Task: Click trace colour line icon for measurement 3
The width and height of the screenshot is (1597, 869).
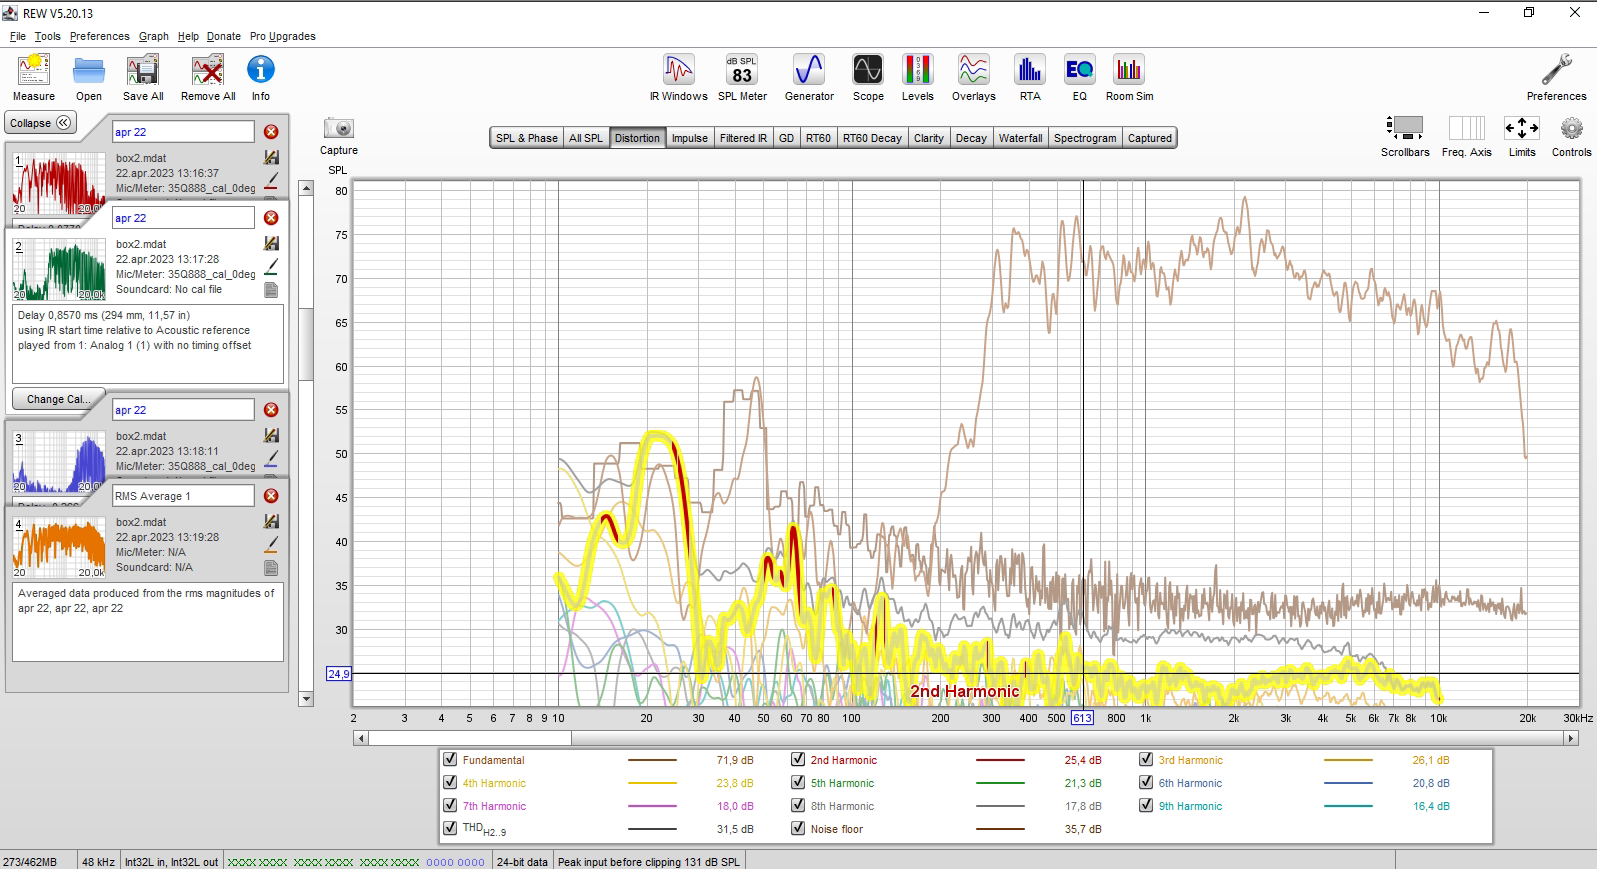Action: pos(271,460)
